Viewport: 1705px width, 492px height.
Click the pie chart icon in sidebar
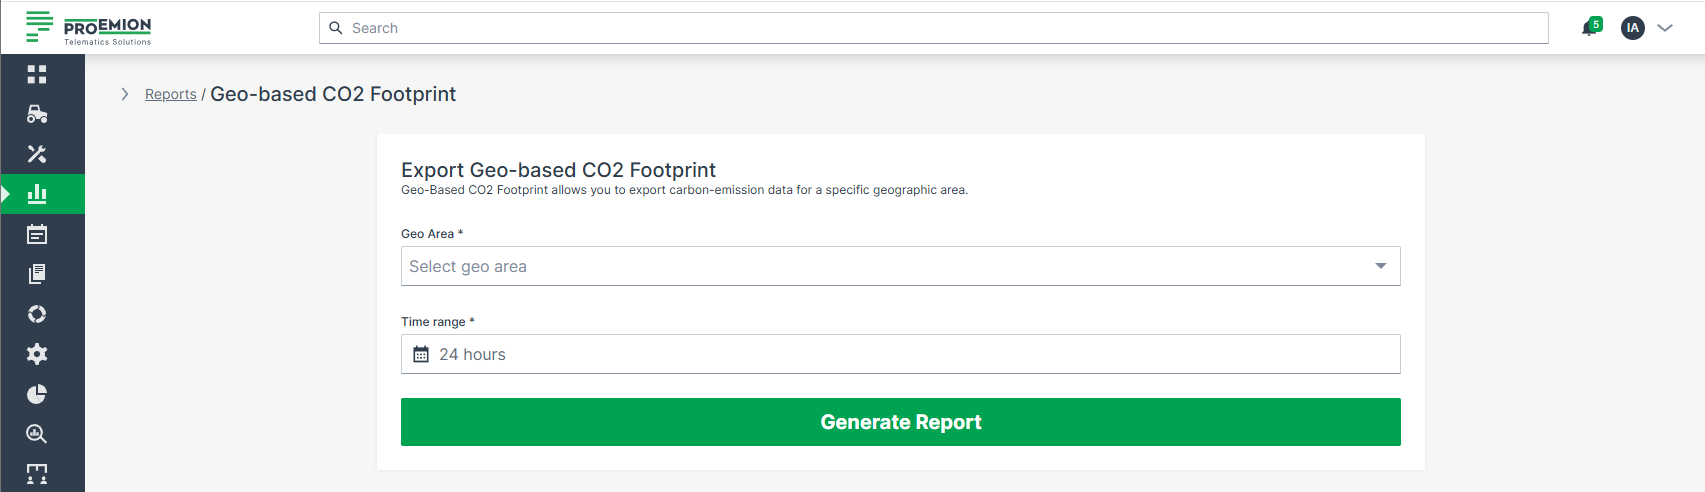[37, 394]
